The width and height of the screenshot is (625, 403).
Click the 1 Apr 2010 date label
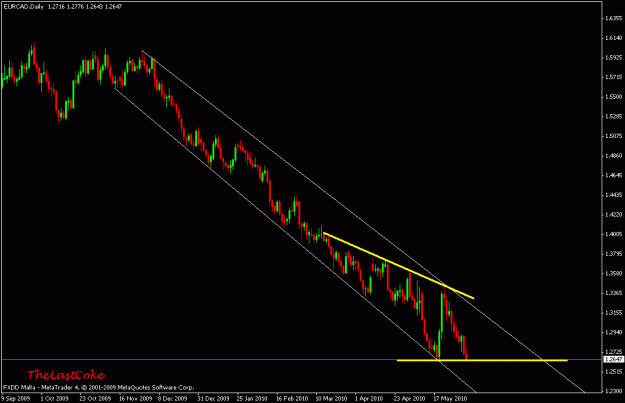(369, 398)
